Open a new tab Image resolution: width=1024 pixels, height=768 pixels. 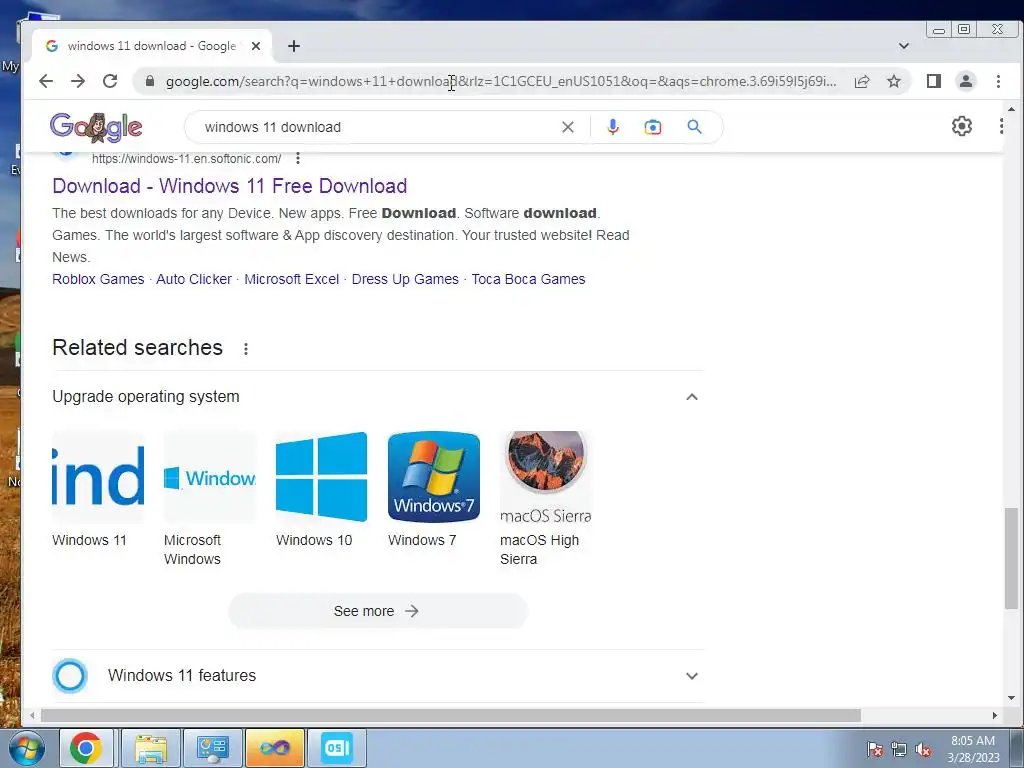point(294,46)
